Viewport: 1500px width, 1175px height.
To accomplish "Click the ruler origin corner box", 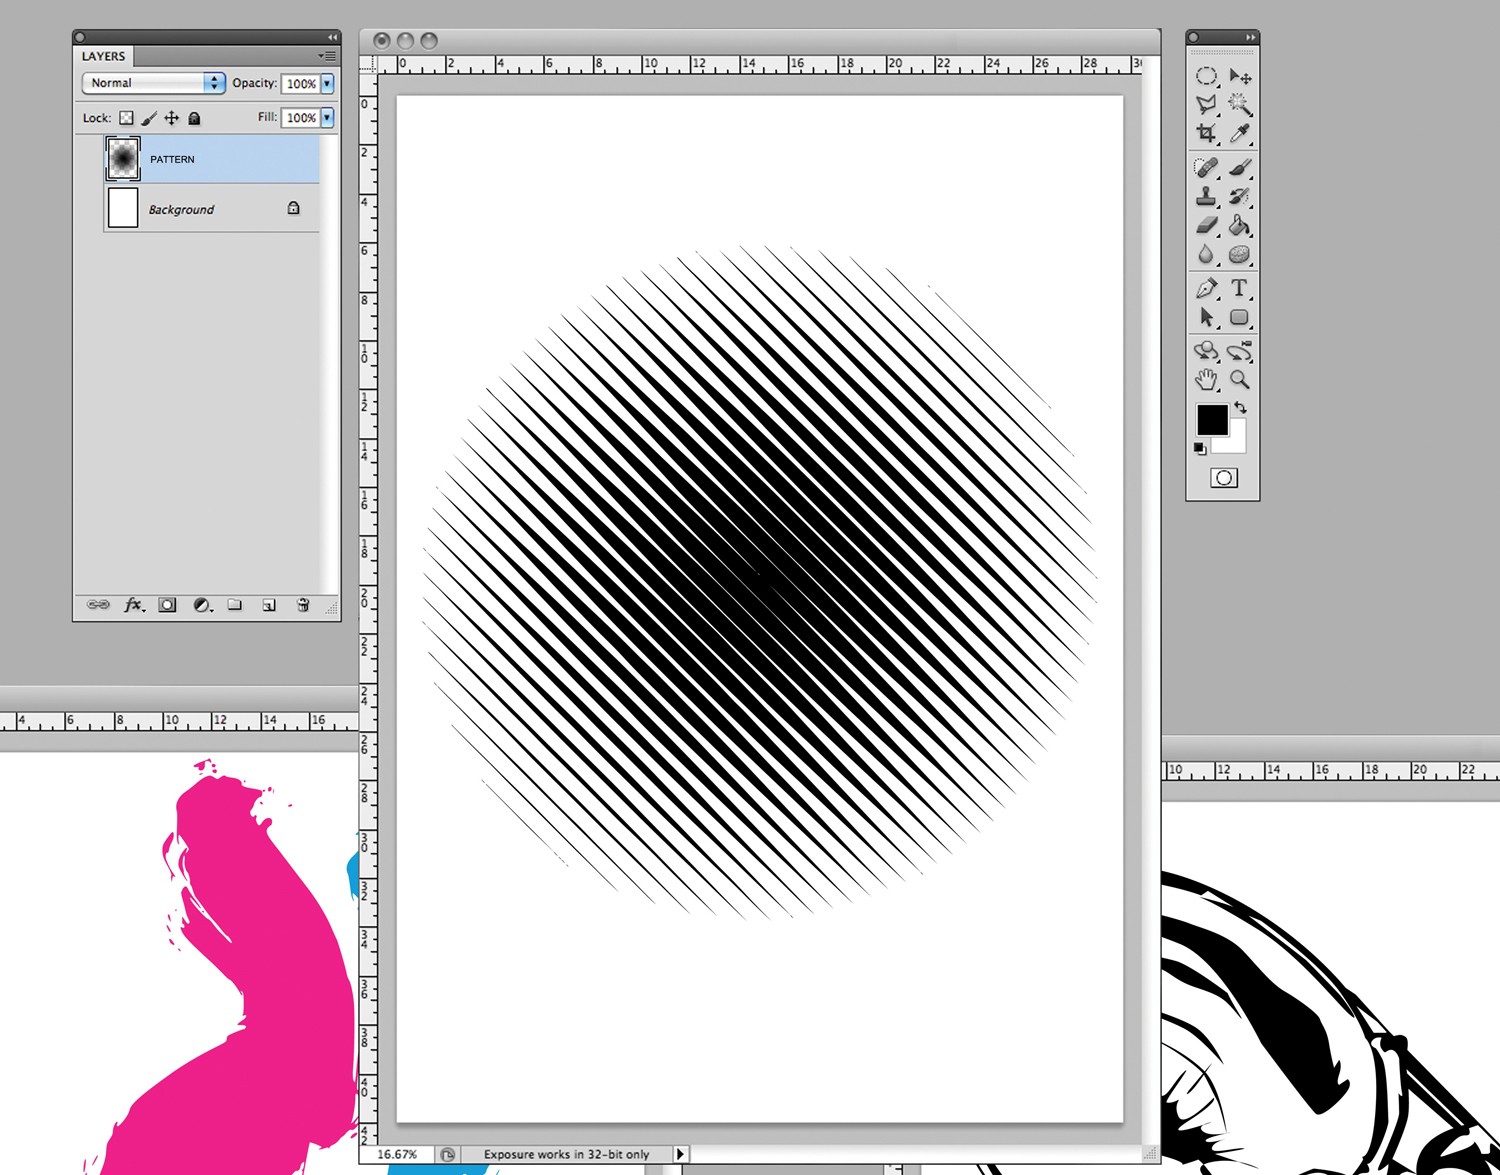I will click(368, 64).
